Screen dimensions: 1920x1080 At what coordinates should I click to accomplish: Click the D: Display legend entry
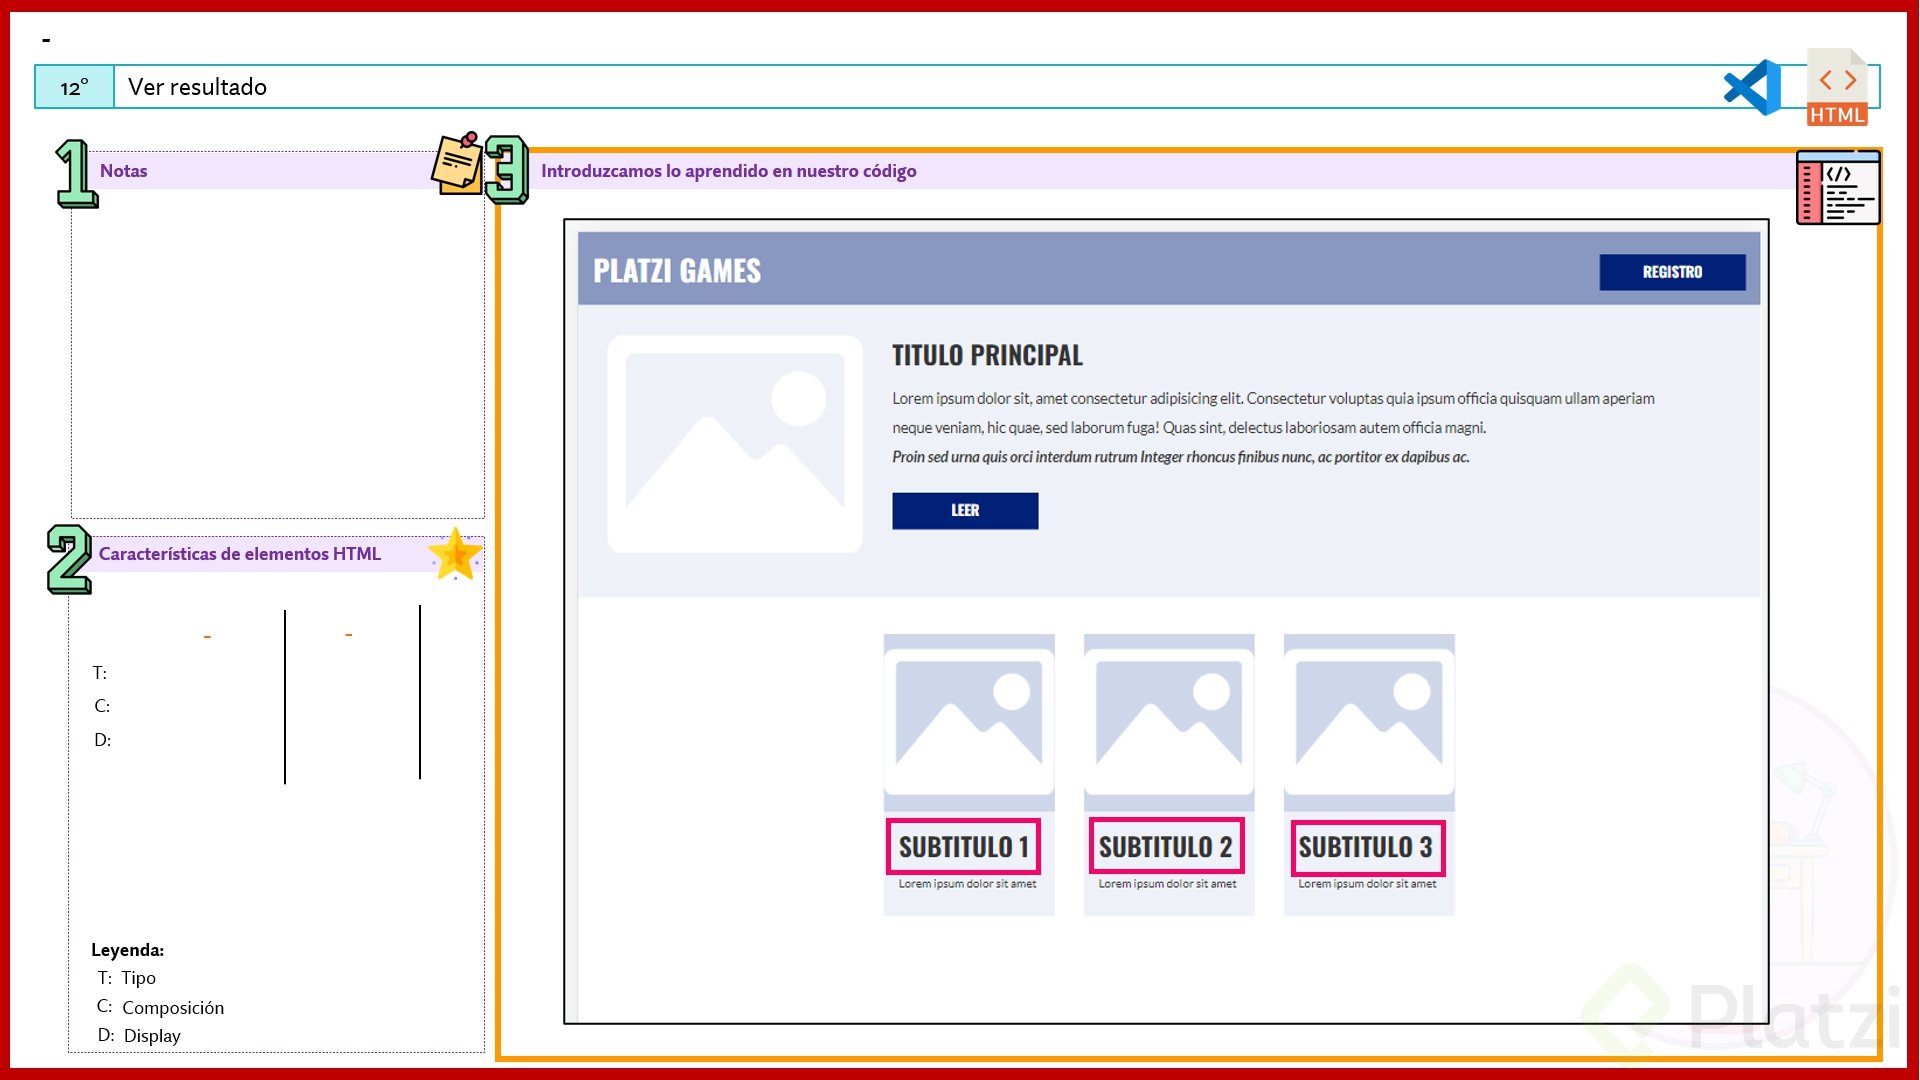(139, 1036)
